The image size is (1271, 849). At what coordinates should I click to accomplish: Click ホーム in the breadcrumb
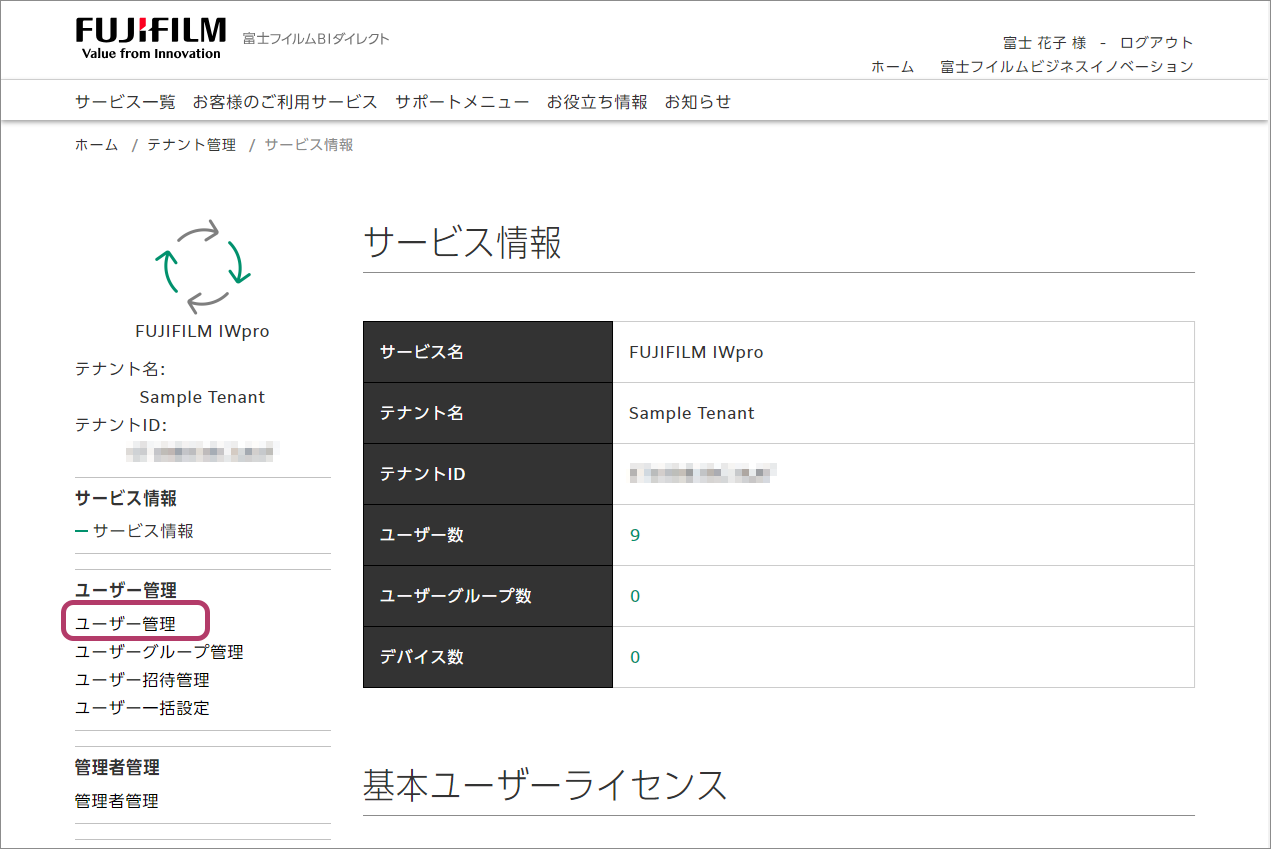(96, 145)
